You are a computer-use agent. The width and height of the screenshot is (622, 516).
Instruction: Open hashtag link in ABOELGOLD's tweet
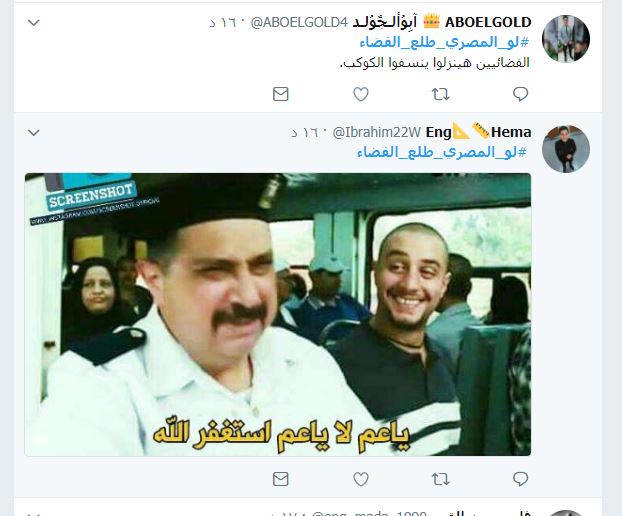(x=445, y=42)
